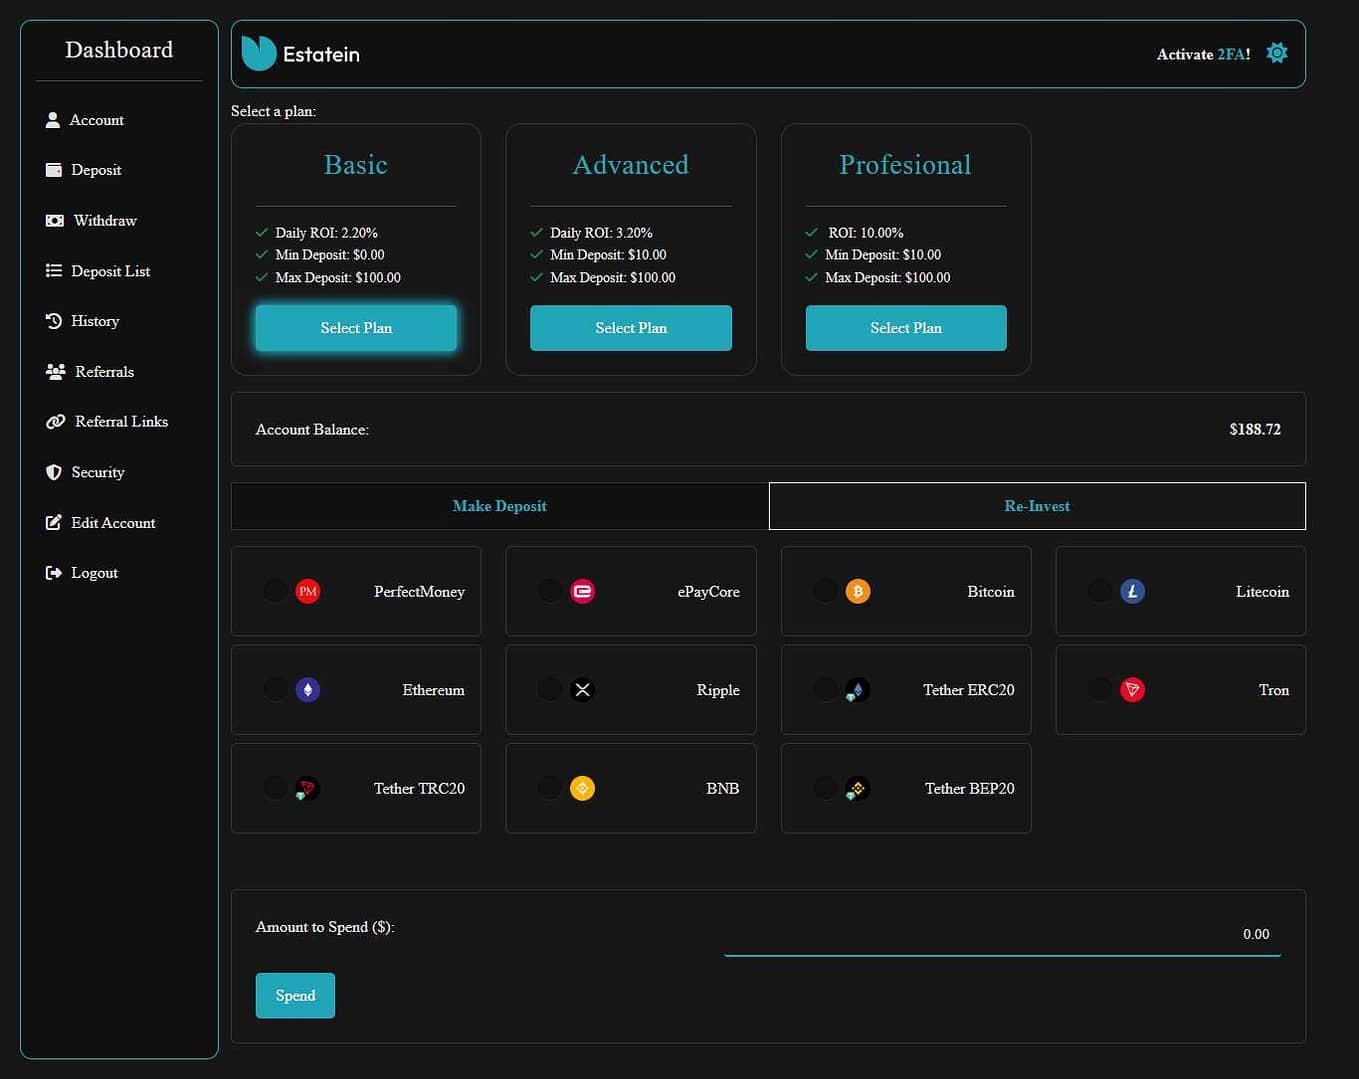Click the Referral Links chain icon

coord(56,422)
